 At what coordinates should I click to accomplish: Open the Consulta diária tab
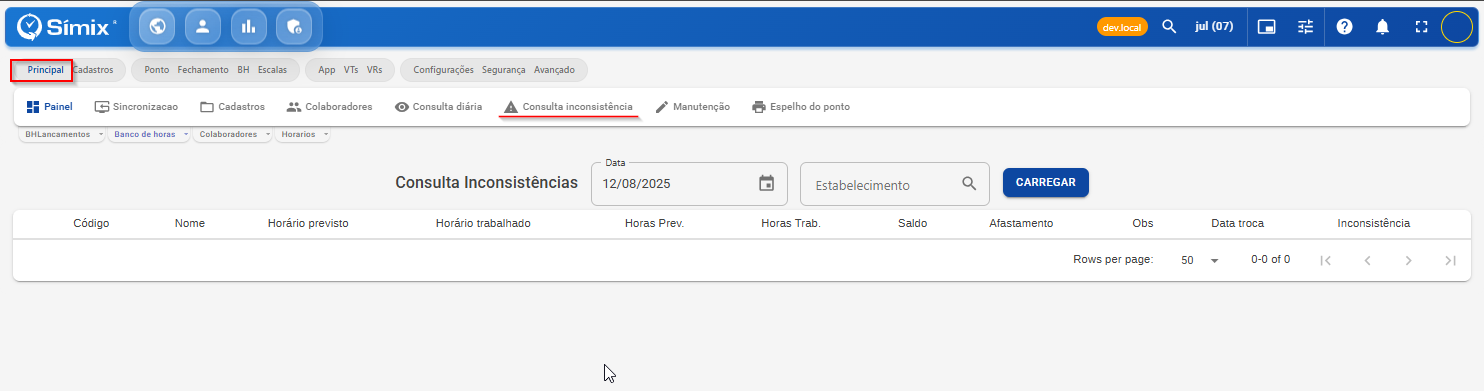[x=438, y=107]
